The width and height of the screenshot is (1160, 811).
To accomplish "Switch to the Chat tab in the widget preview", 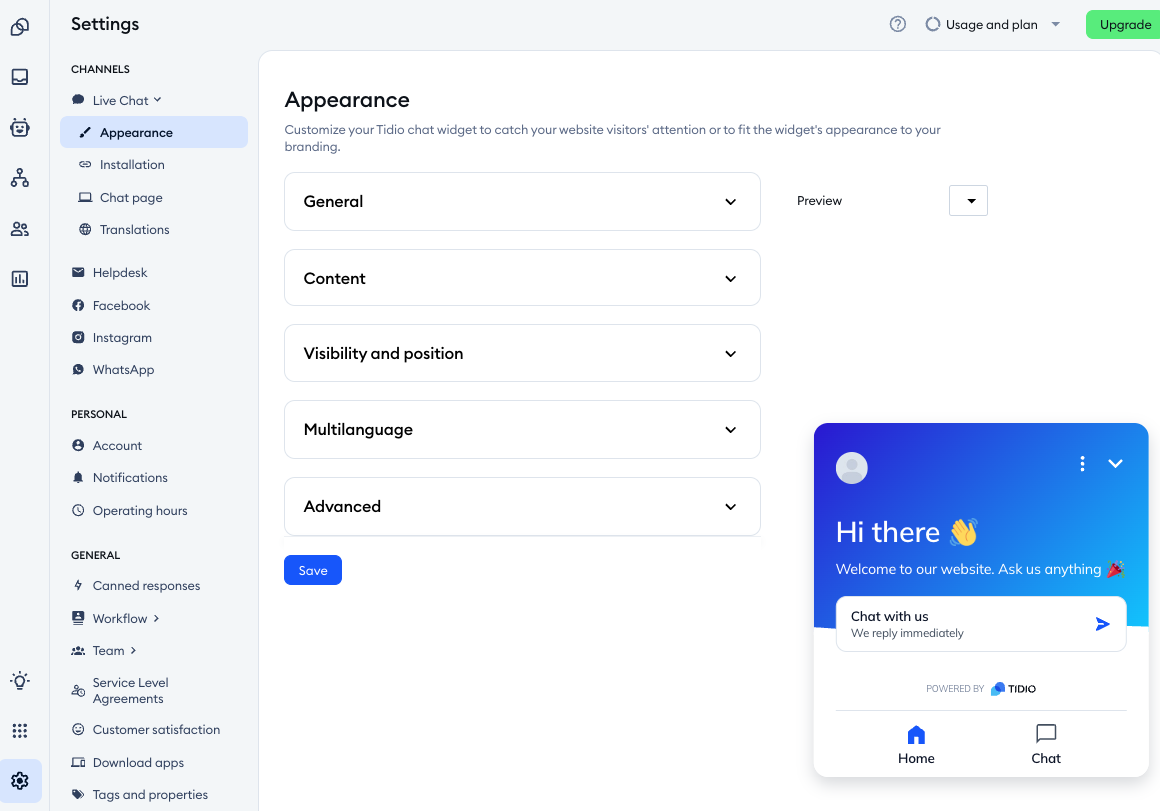I will (1045, 744).
